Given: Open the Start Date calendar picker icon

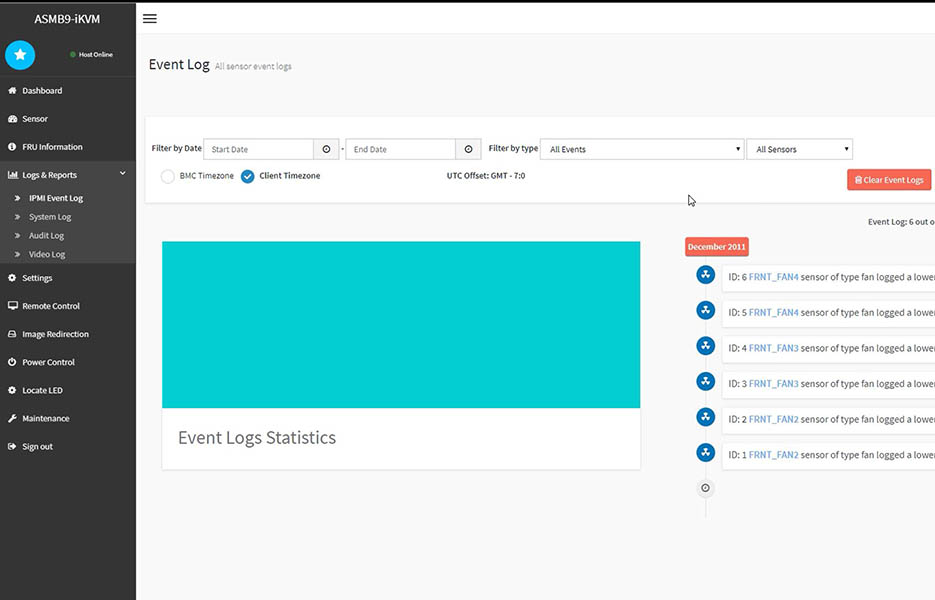Looking at the screenshot, I should click(x=326, y=149).
